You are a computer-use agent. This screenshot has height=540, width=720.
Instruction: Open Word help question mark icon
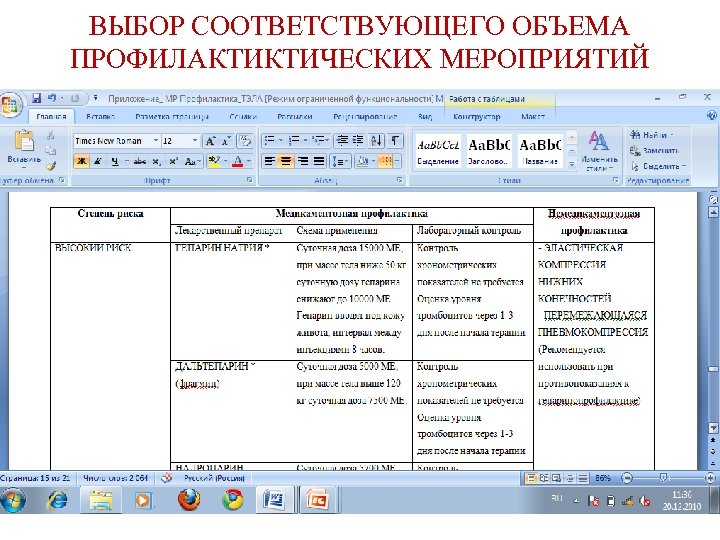pos(712,115)
